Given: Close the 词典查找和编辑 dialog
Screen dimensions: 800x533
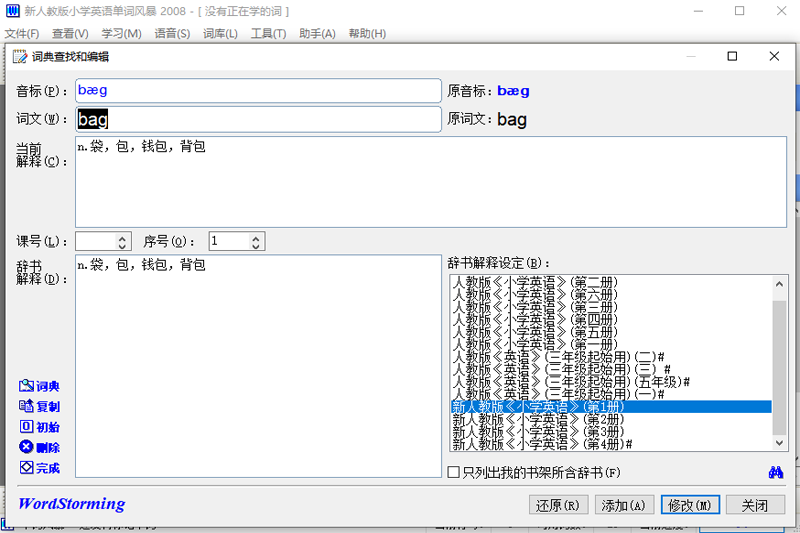Looking at the screenshot, I should pyautogui.click(x=774, y=56).
